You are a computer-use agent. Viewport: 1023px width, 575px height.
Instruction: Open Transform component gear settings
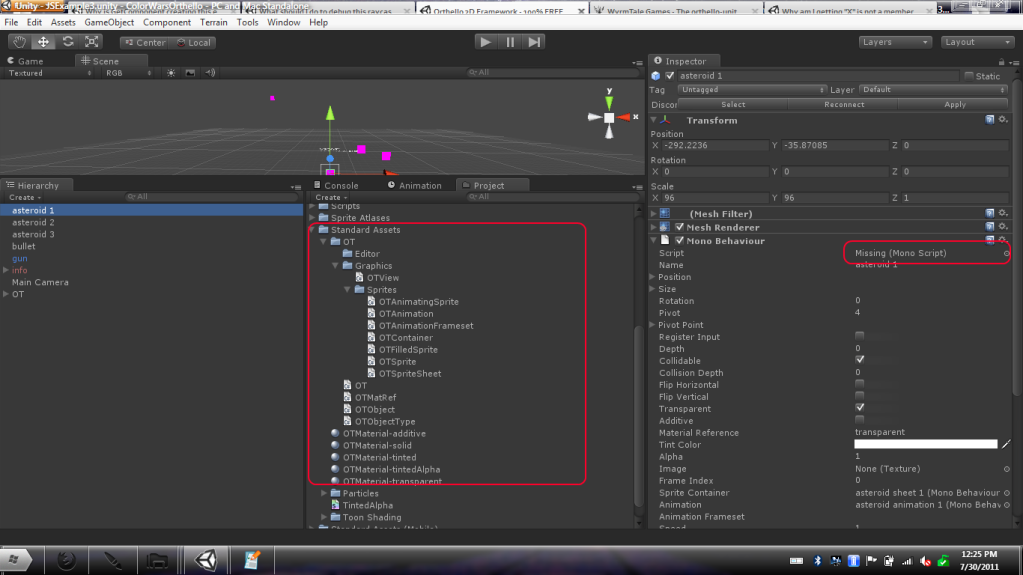1003,120
